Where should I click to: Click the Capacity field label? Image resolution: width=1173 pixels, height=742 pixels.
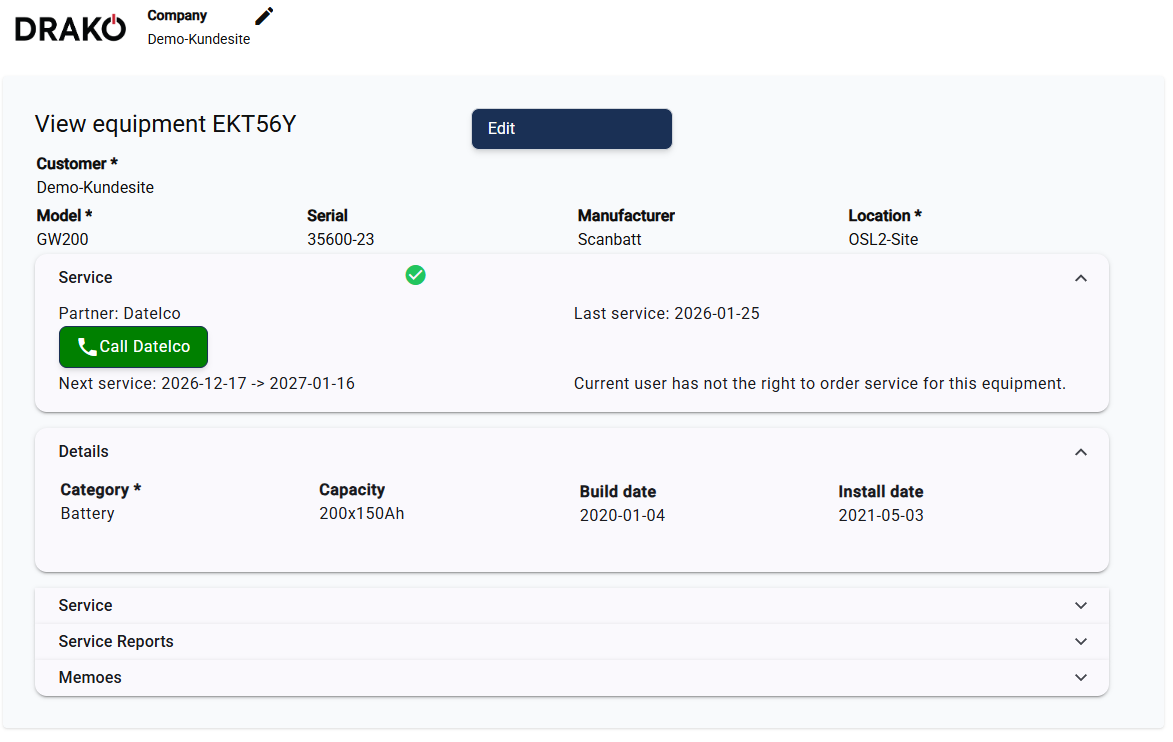tap(352, 490)
